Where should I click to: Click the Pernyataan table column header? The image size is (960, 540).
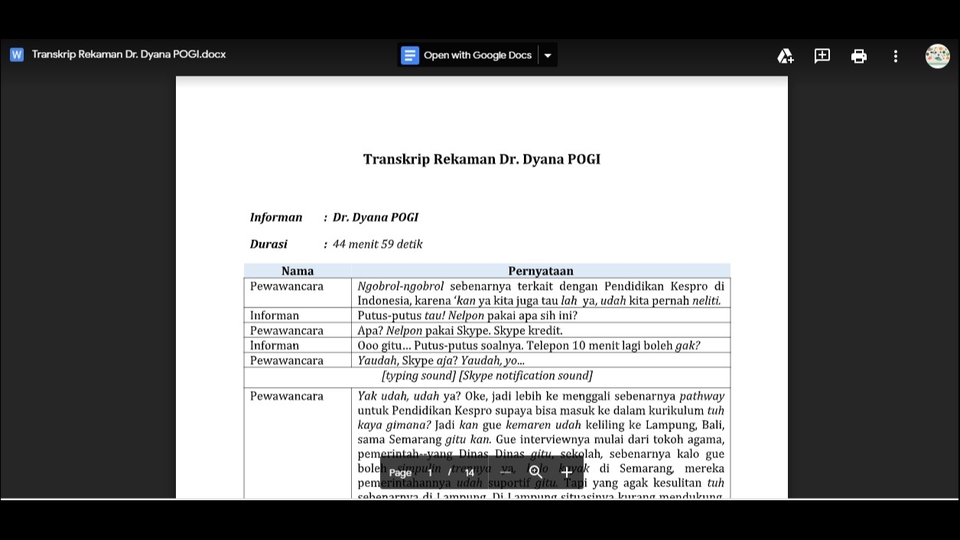coord(540,271)
